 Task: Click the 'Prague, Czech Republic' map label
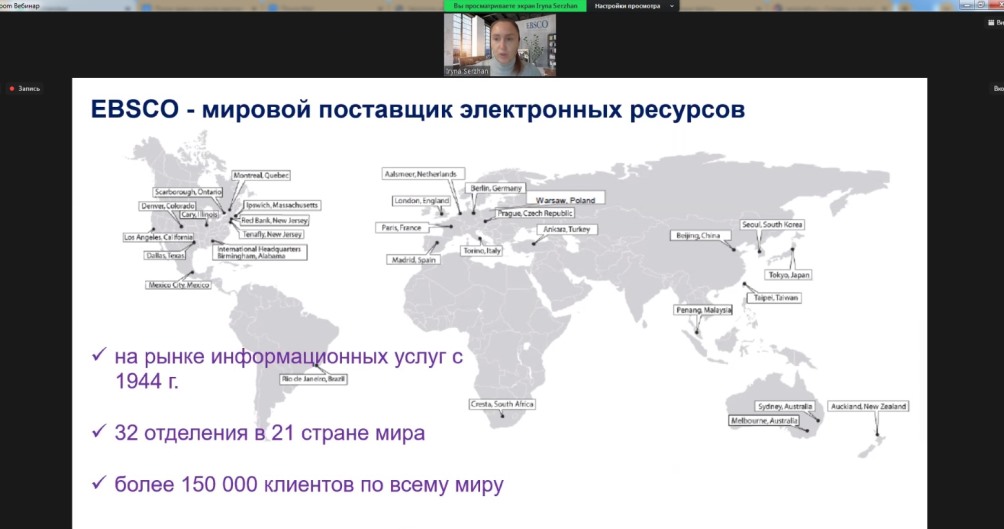[535, 213]
